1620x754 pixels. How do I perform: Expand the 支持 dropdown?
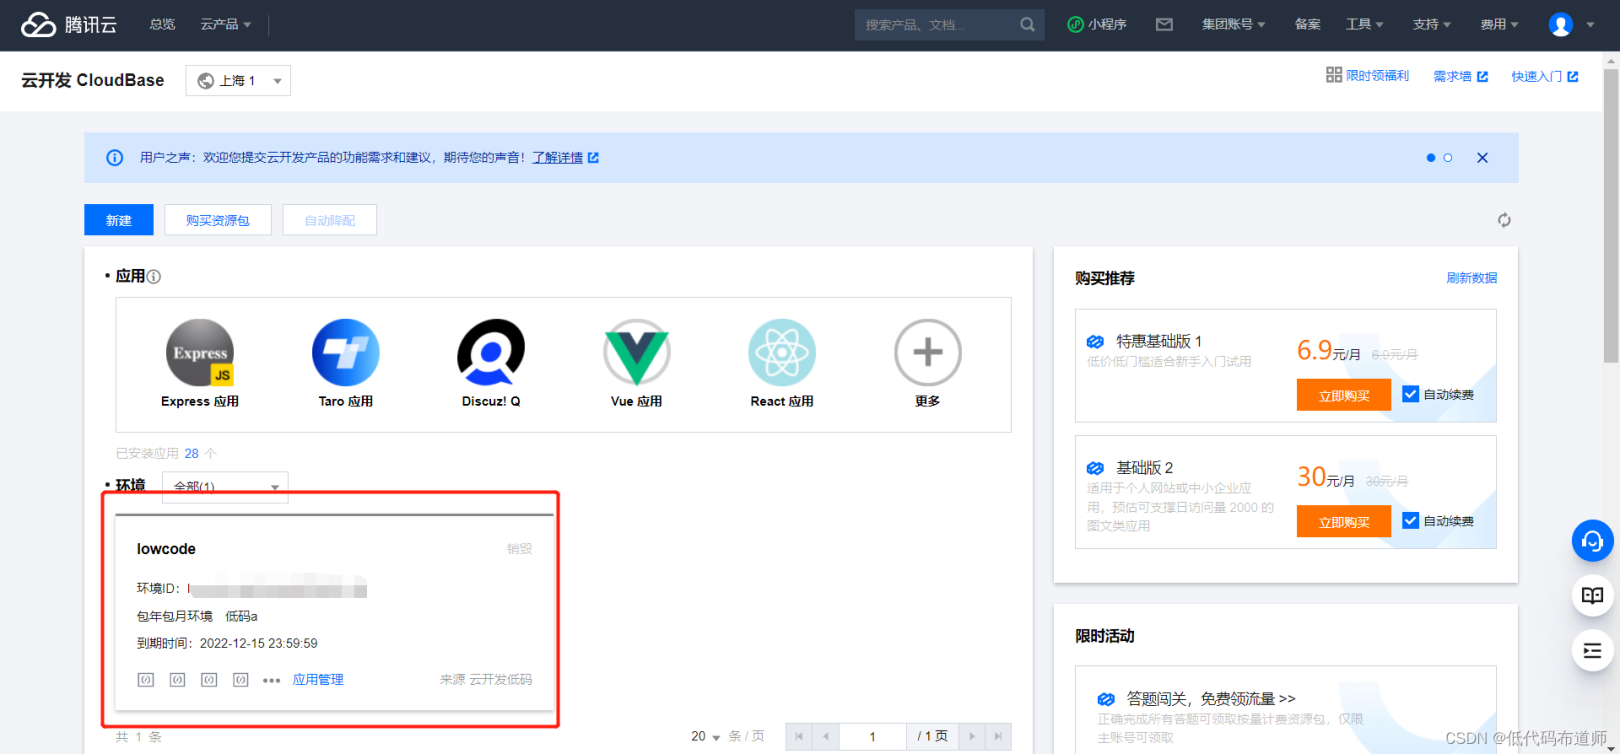[1432, 25]
